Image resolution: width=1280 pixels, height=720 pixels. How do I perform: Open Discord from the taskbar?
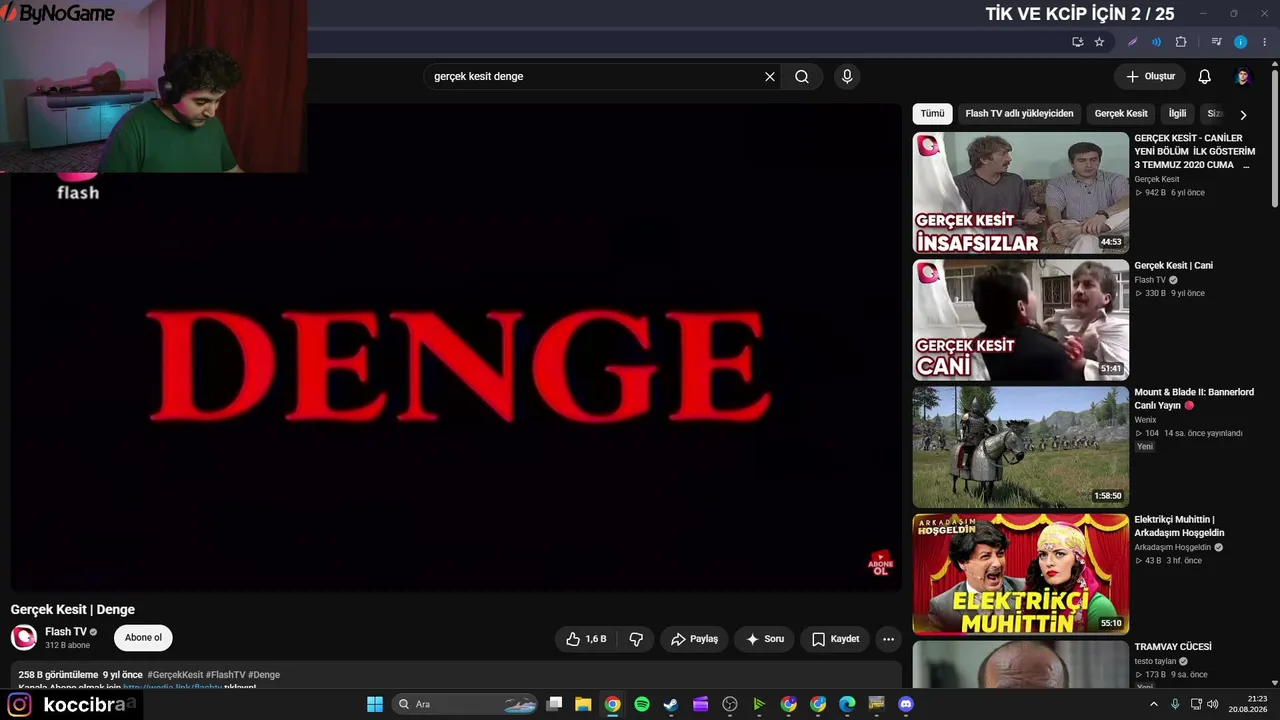click(x=906, y=704)
